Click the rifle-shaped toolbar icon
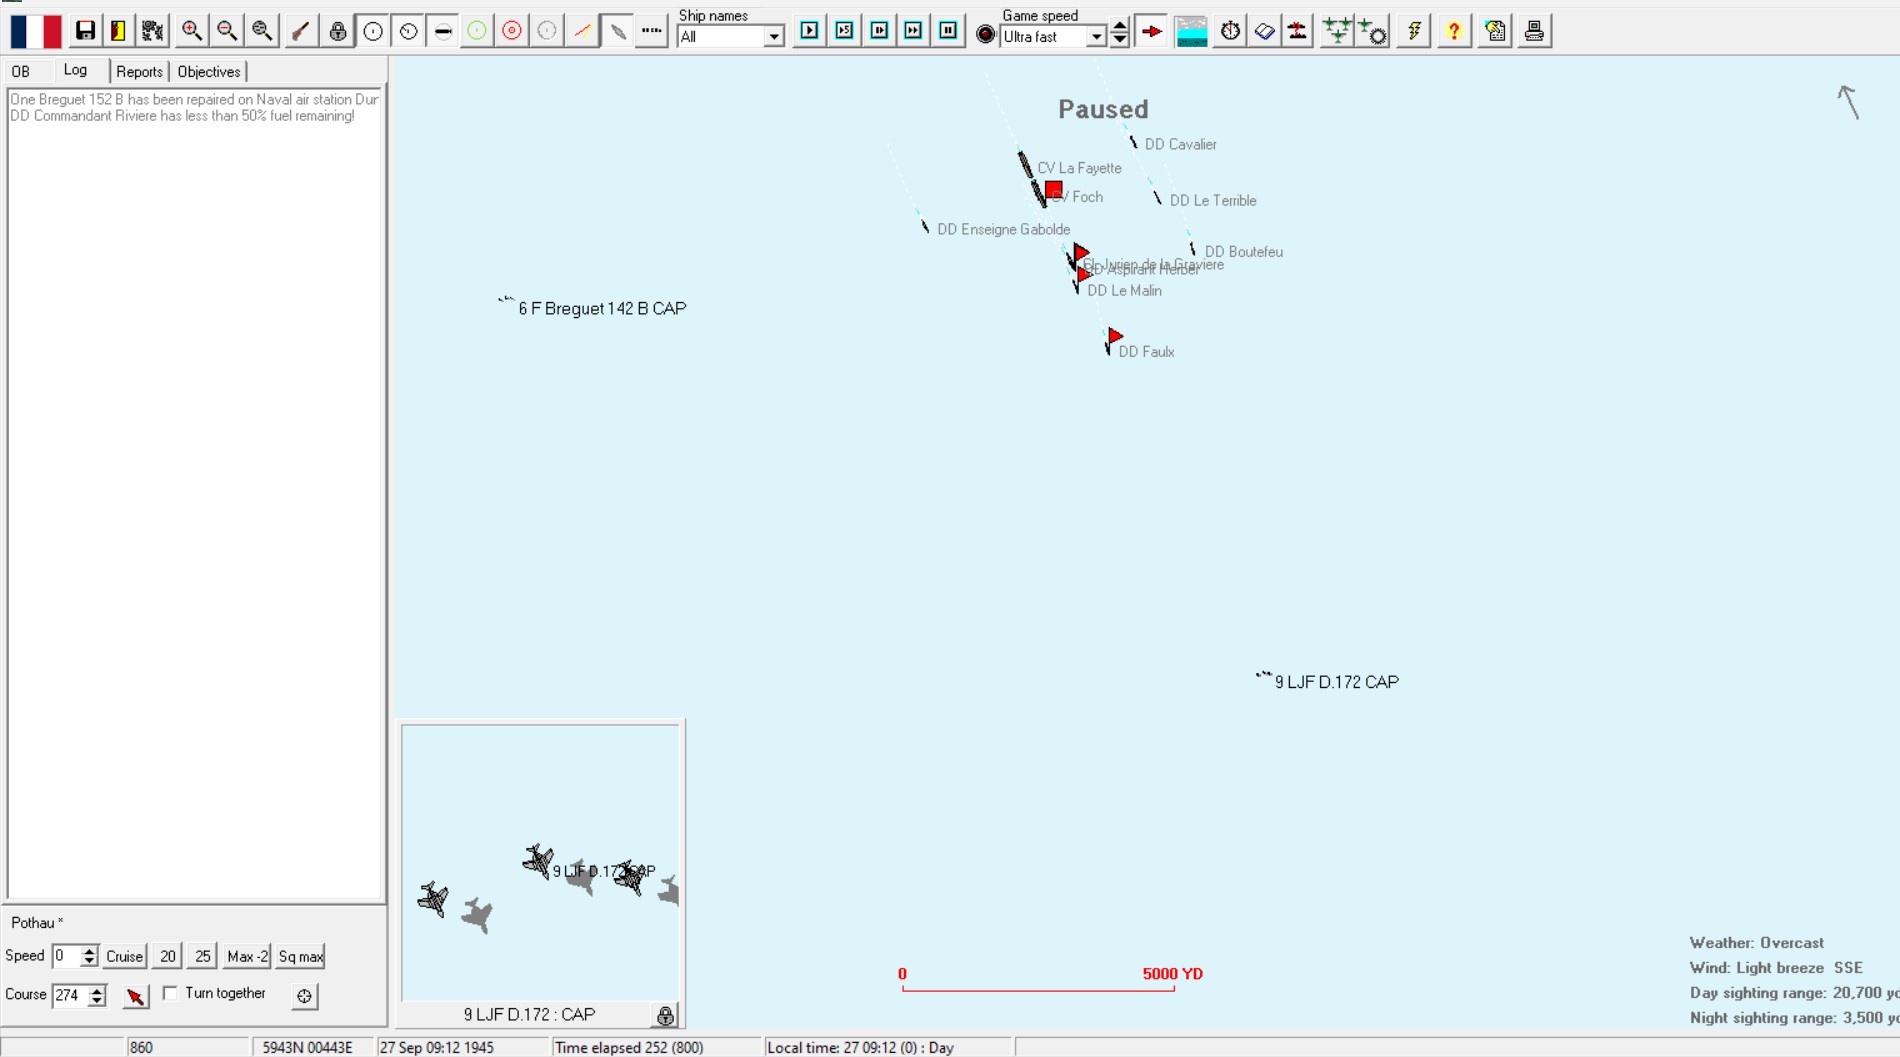Image resolution: width=1900 pixels, height=1057 pixels. click(x=300, y=32)
